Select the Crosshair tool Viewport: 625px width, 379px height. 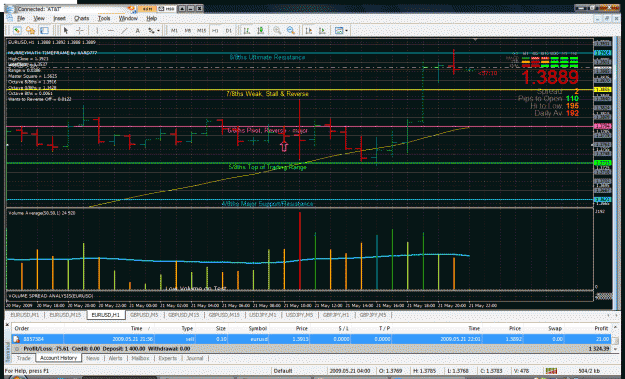80,30
